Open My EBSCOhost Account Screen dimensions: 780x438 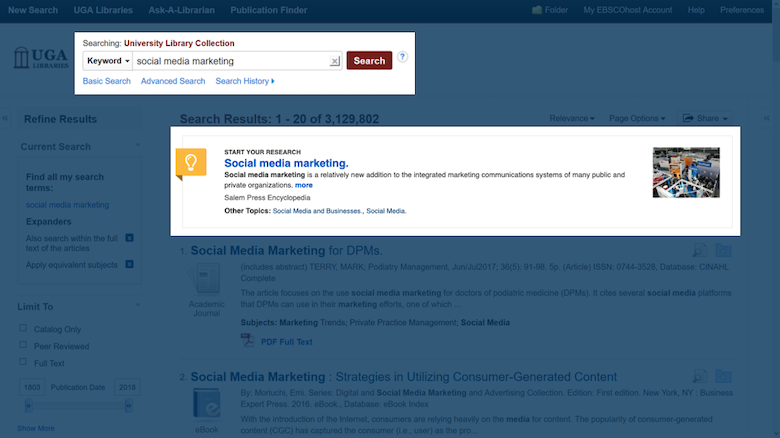[x=628, y=10]
